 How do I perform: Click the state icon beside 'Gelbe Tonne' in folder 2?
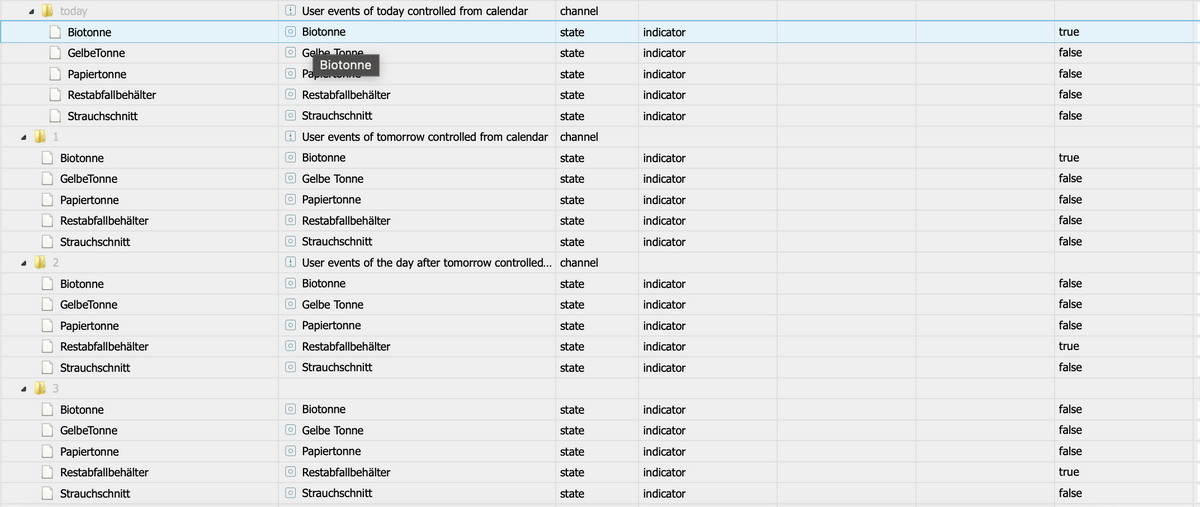(290, 305)
